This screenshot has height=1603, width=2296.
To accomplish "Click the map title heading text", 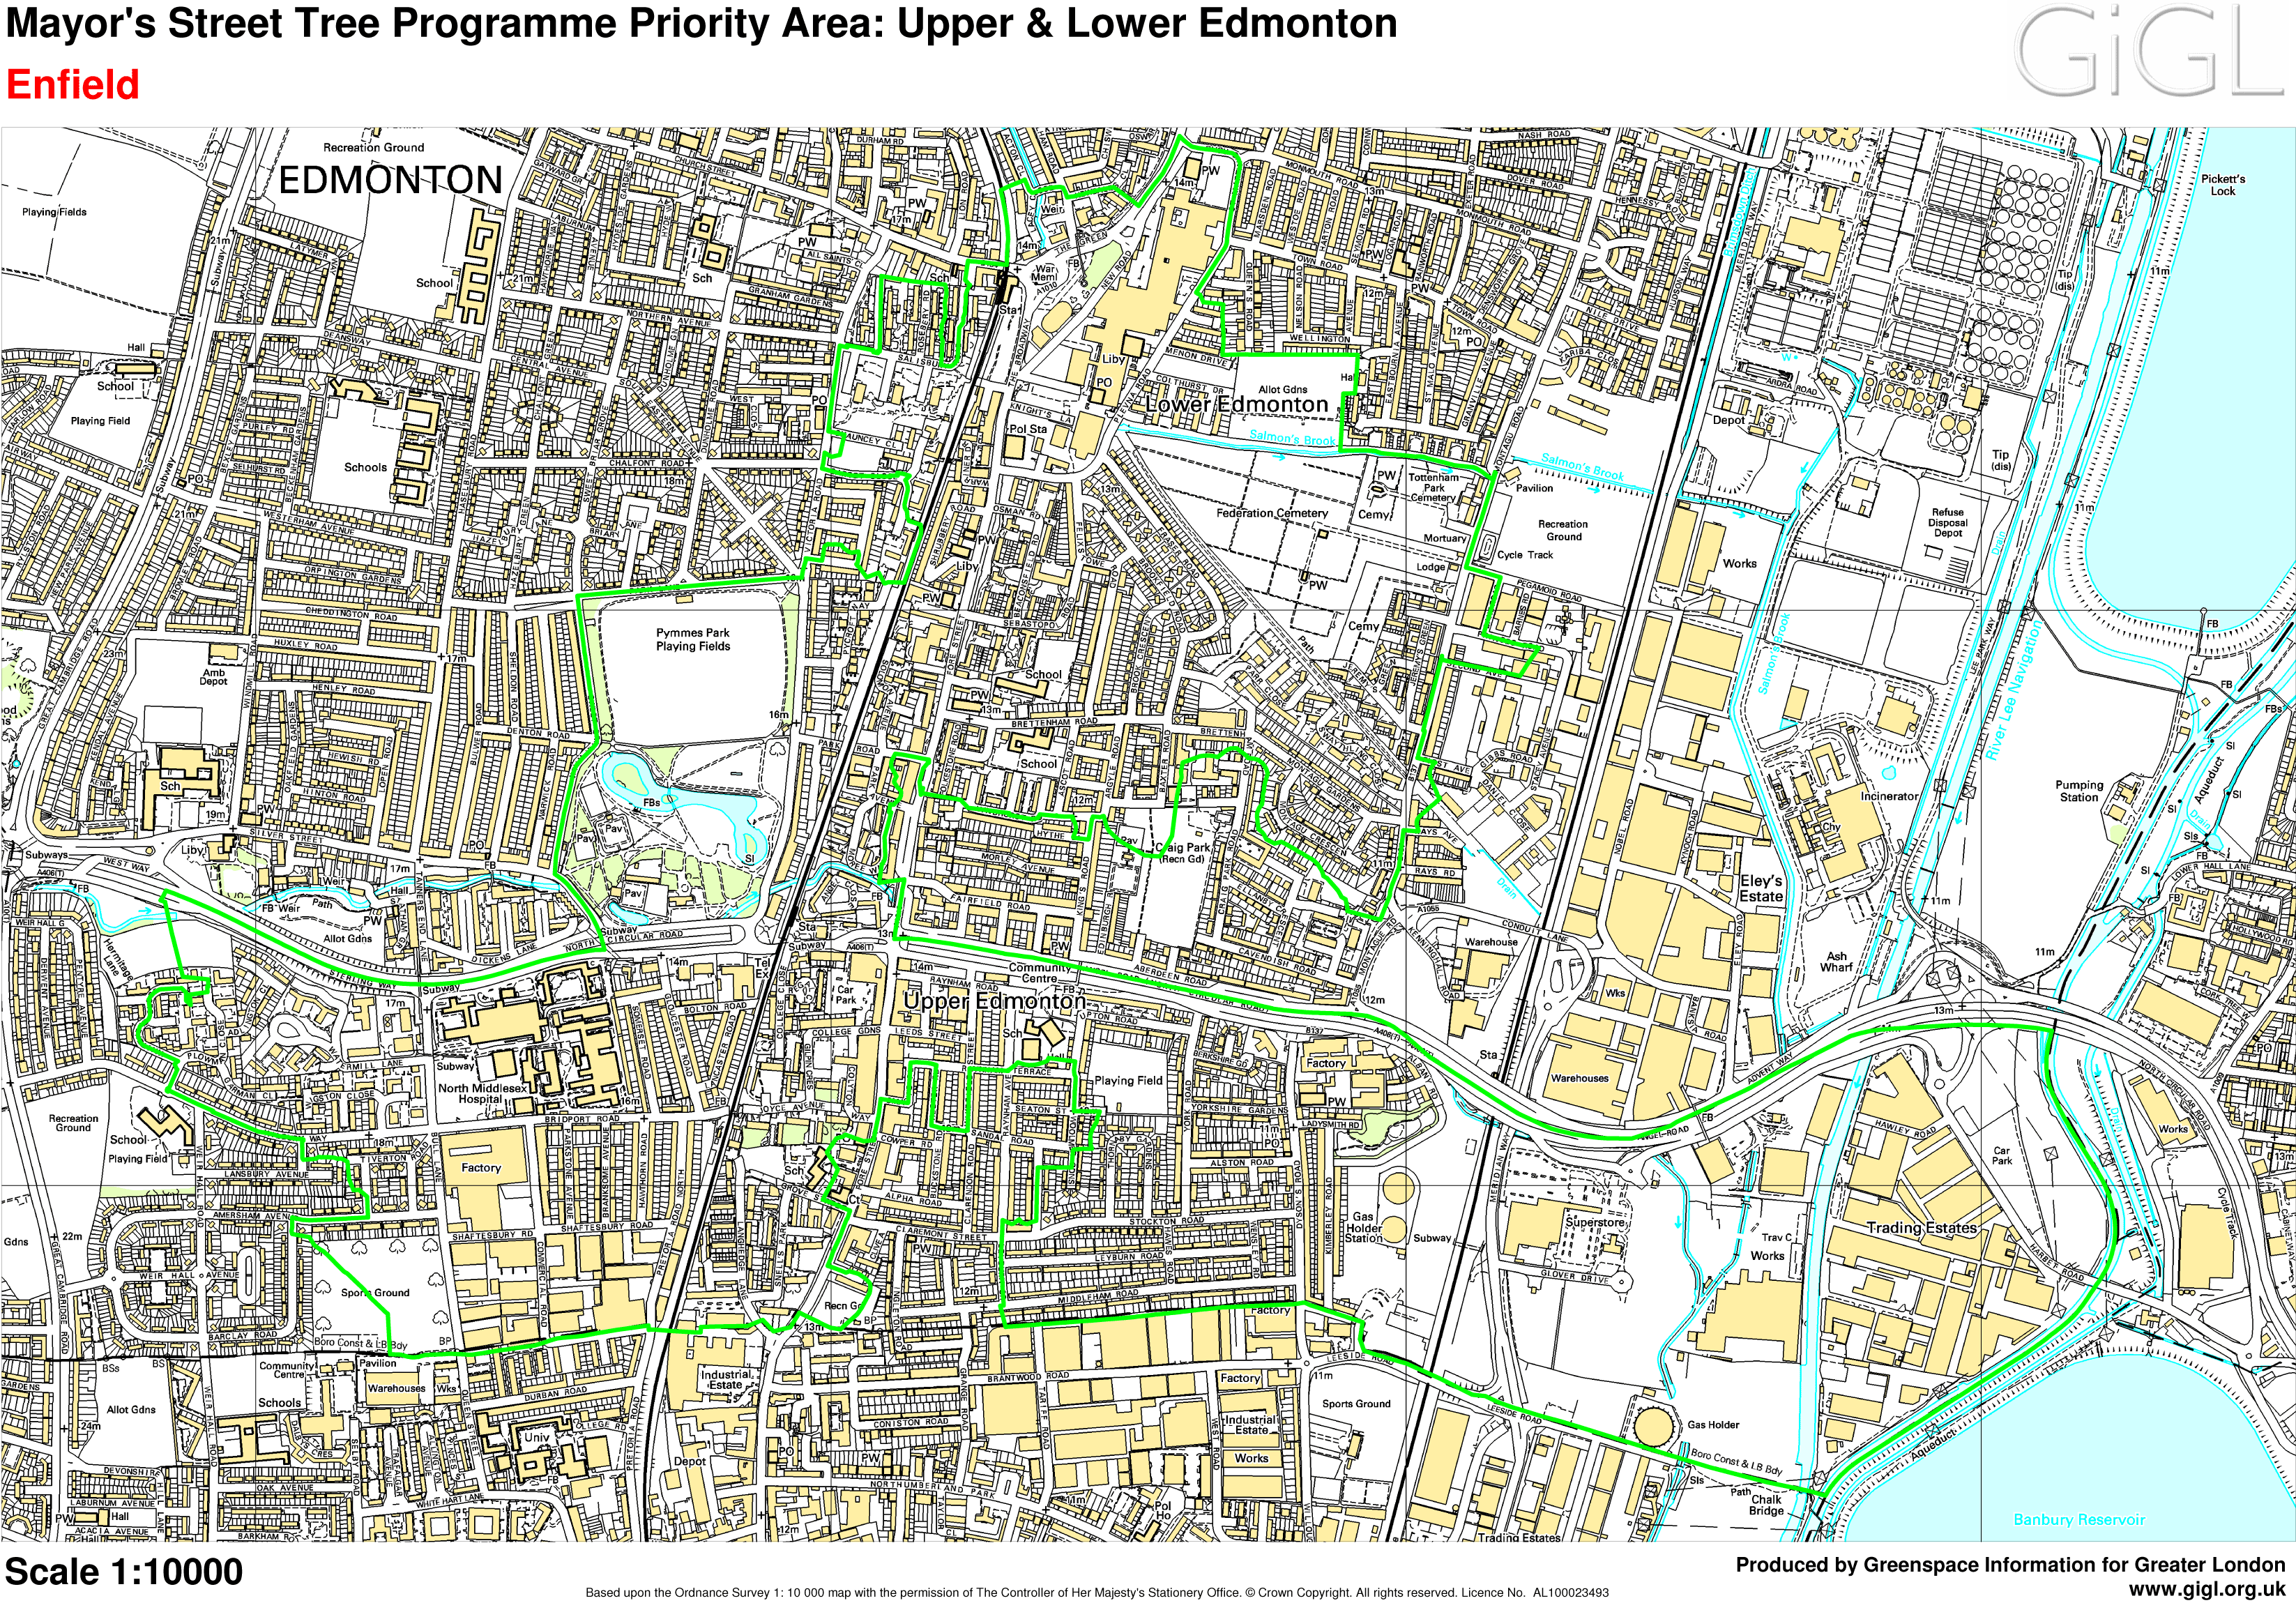I will coord(701,24).
